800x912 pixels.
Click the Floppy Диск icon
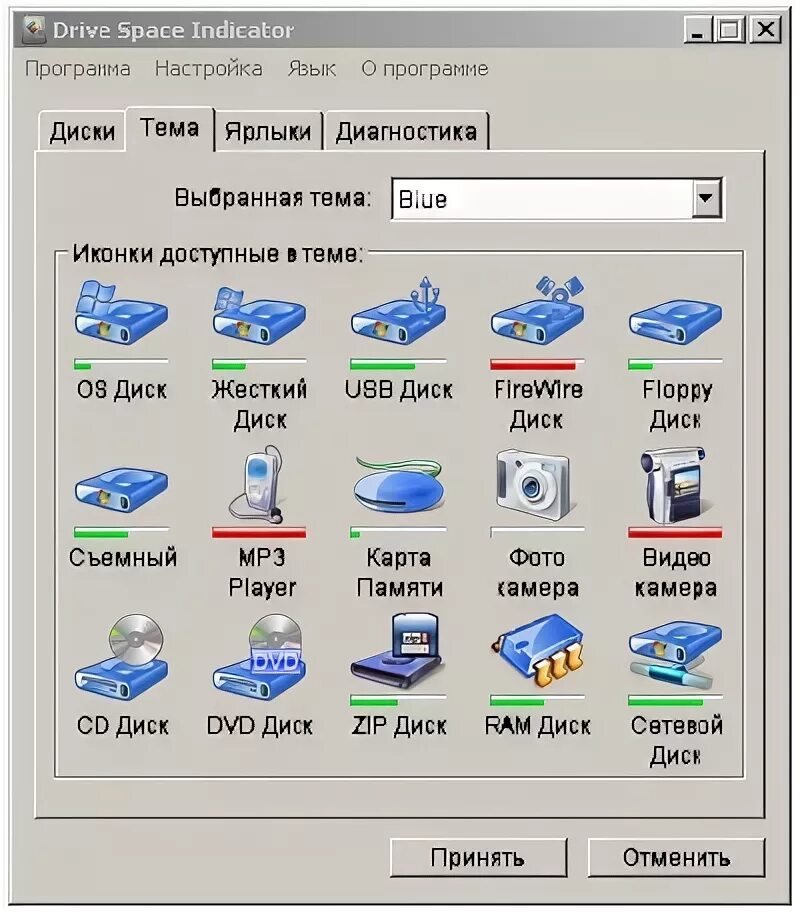tap(675, 322)
